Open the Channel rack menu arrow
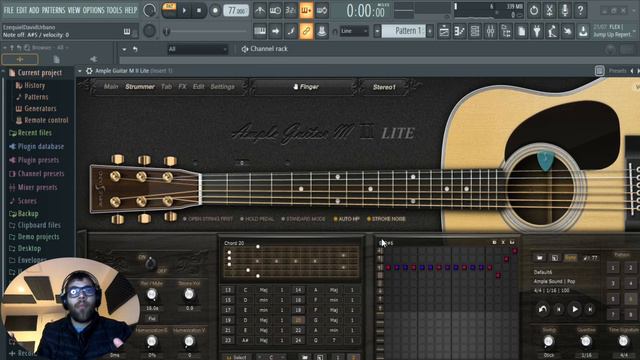 [x=124, y=49]
